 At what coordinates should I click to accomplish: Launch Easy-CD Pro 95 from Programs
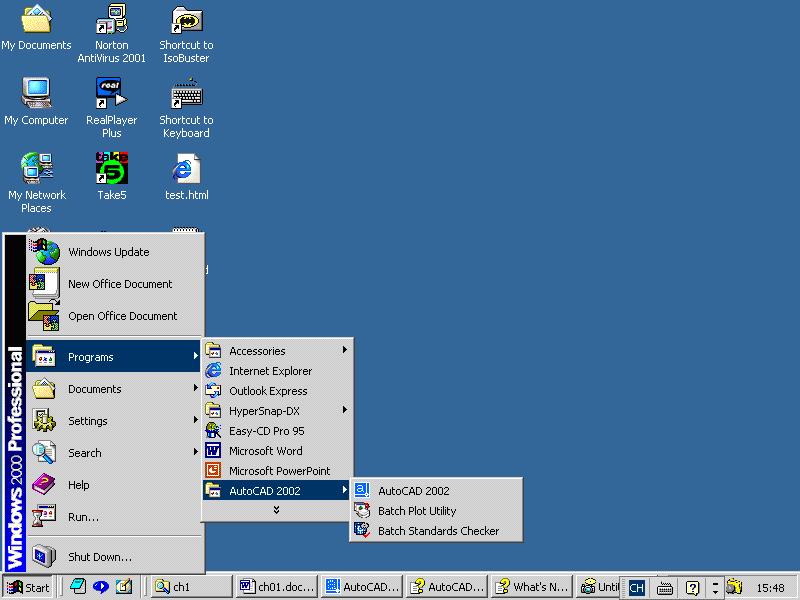(277, 431)
